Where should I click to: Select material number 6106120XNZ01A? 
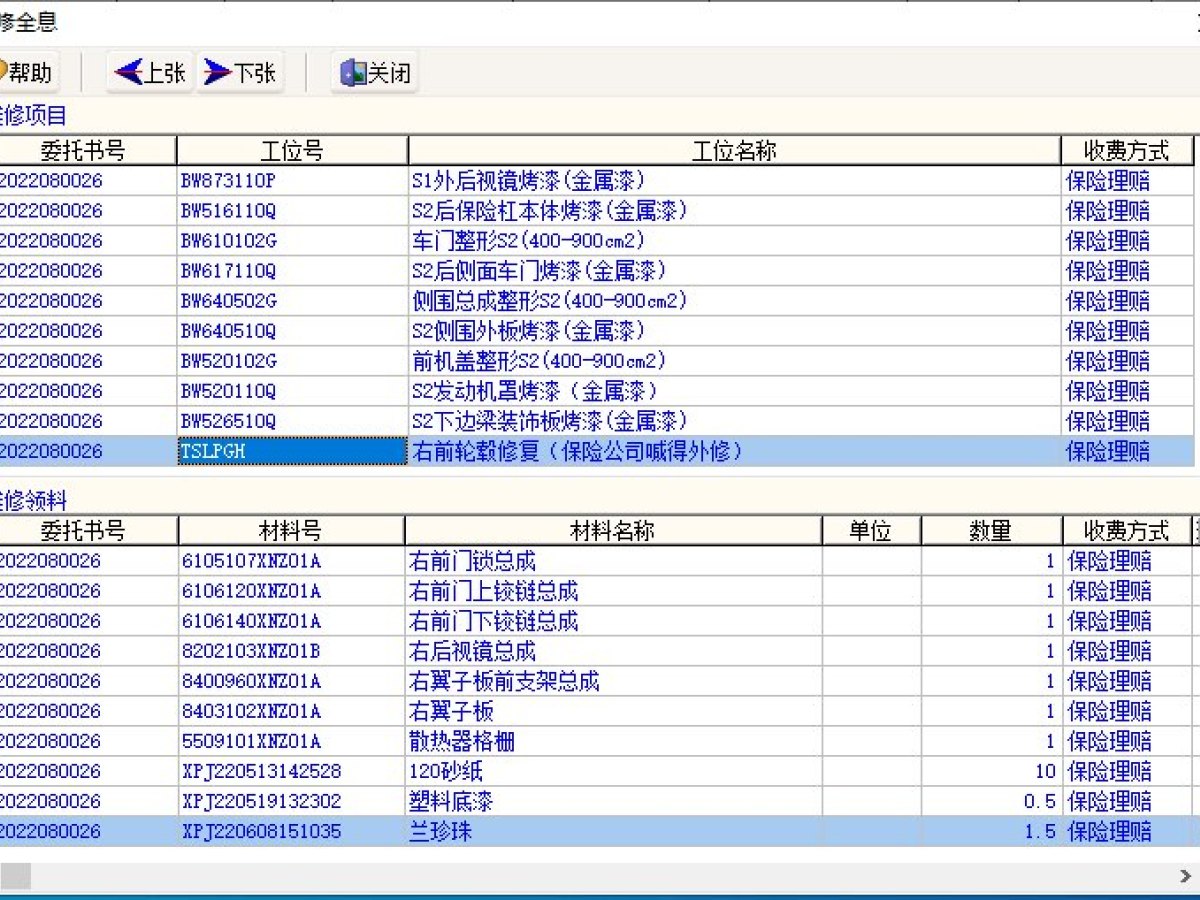coord(252,591)
